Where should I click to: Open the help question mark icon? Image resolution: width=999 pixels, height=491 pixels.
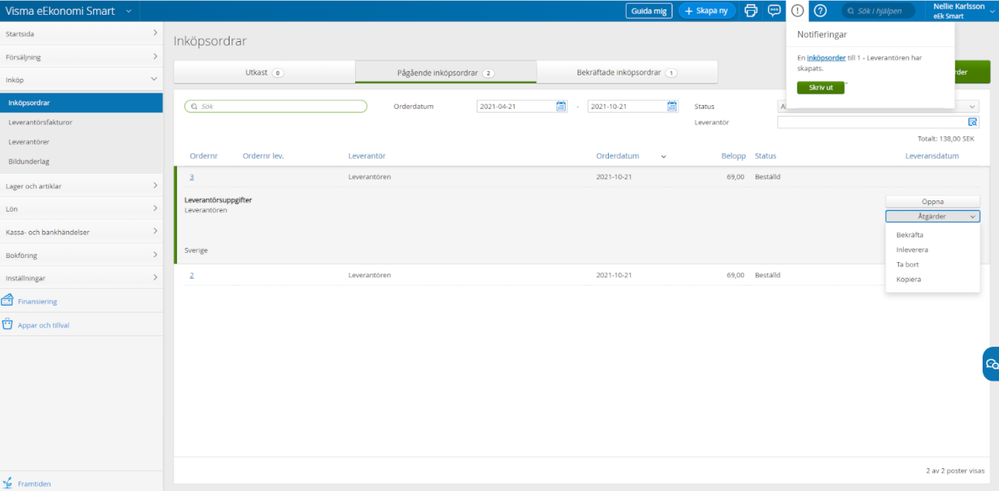click(821, 10)
